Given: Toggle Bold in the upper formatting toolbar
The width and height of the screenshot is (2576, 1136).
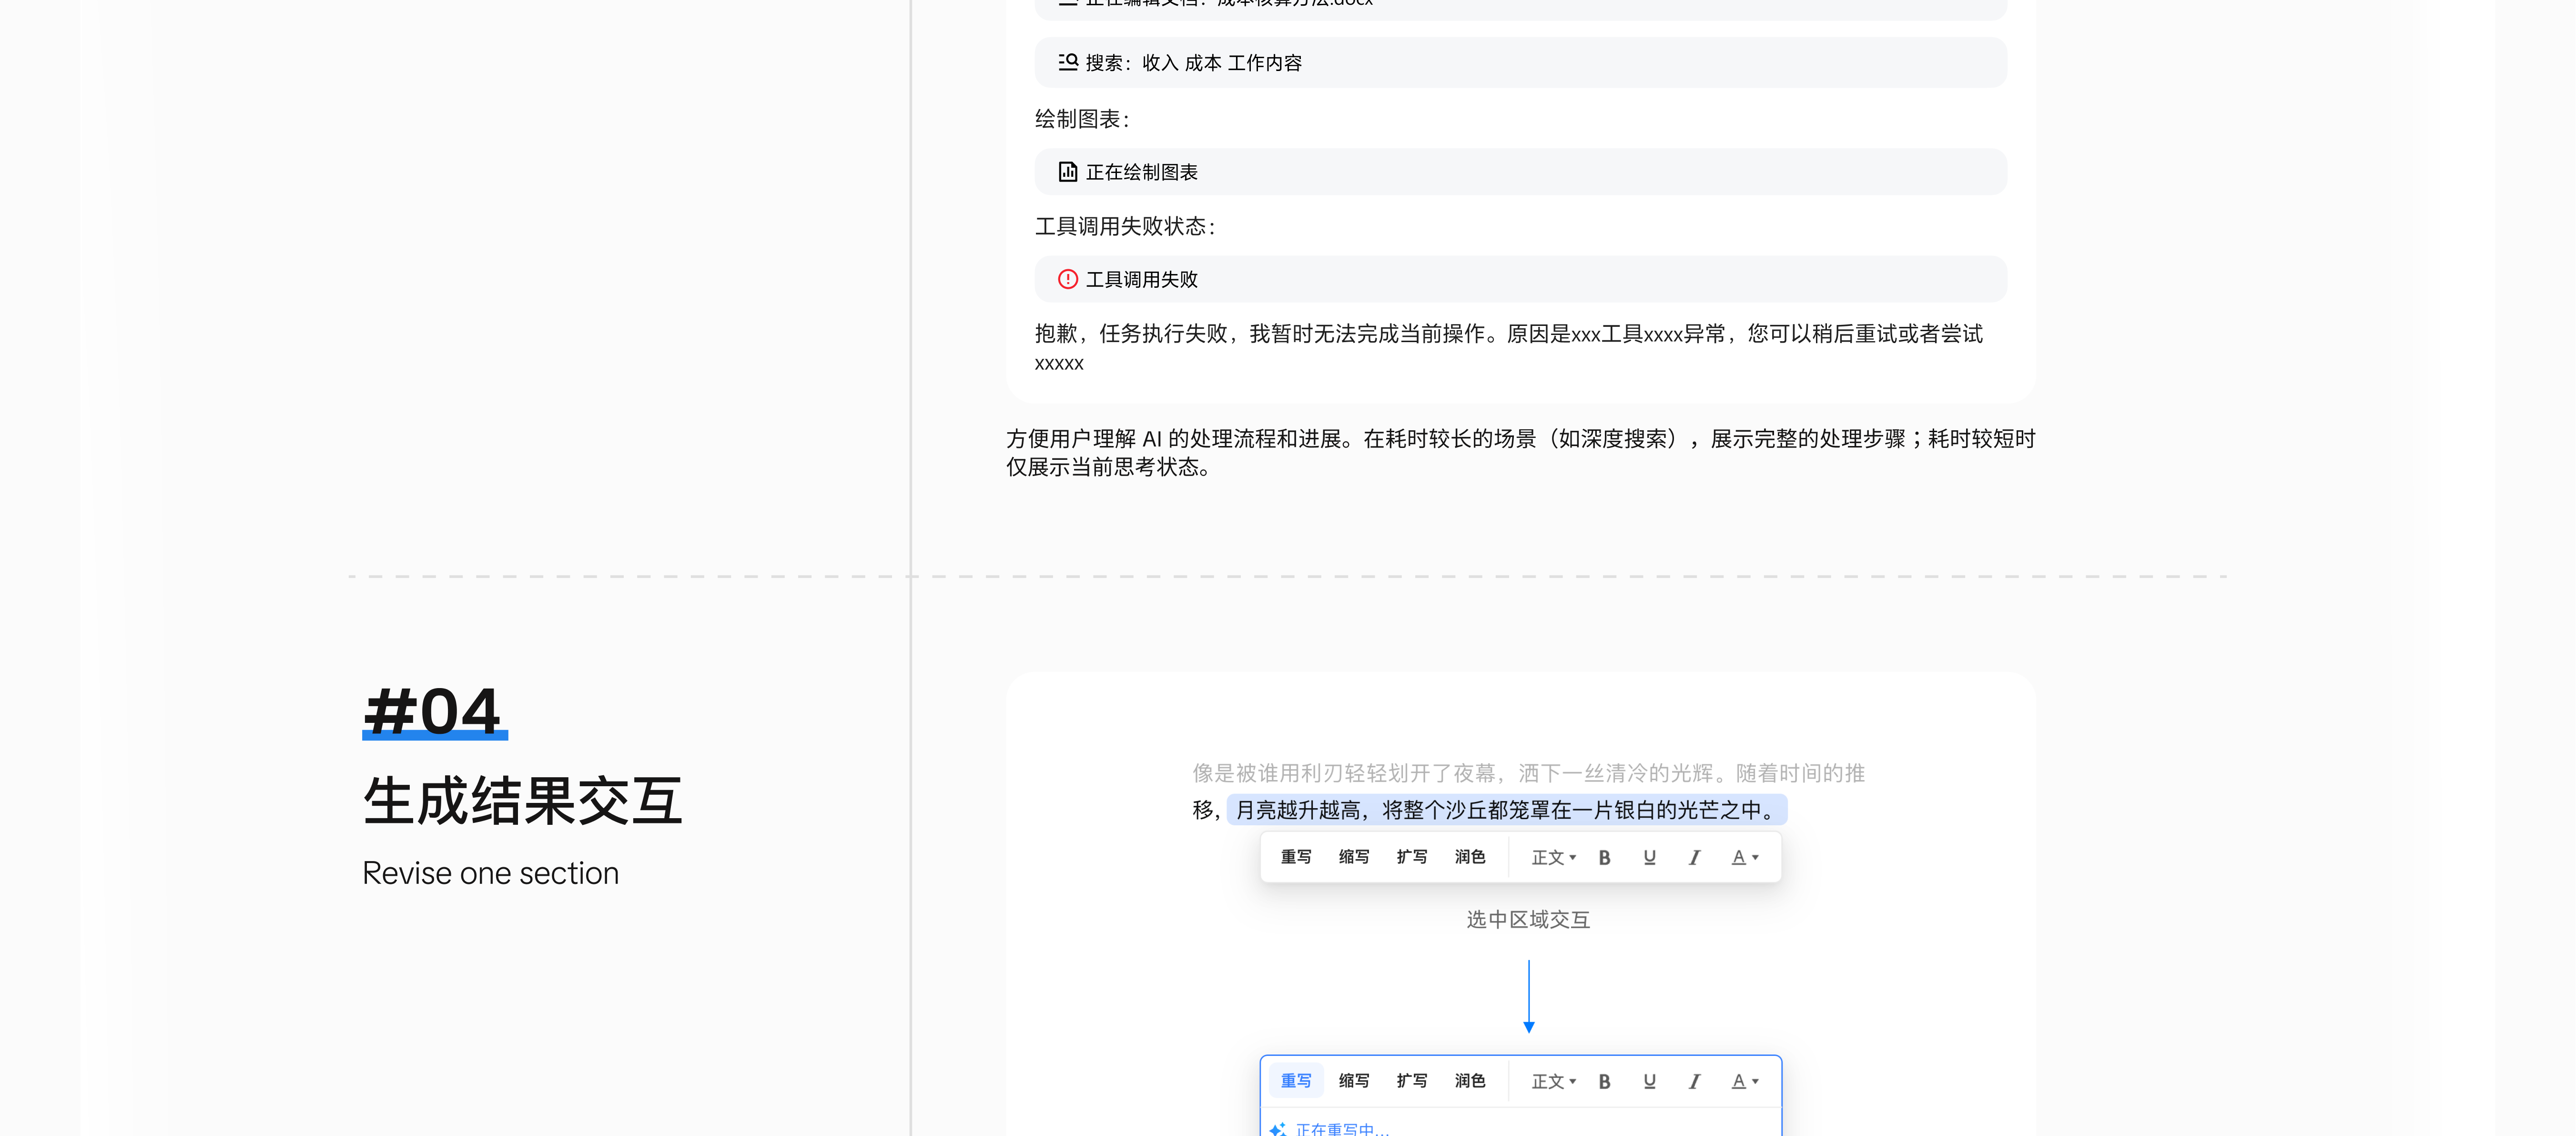Looking at the screenshot, I should 1604,857.
